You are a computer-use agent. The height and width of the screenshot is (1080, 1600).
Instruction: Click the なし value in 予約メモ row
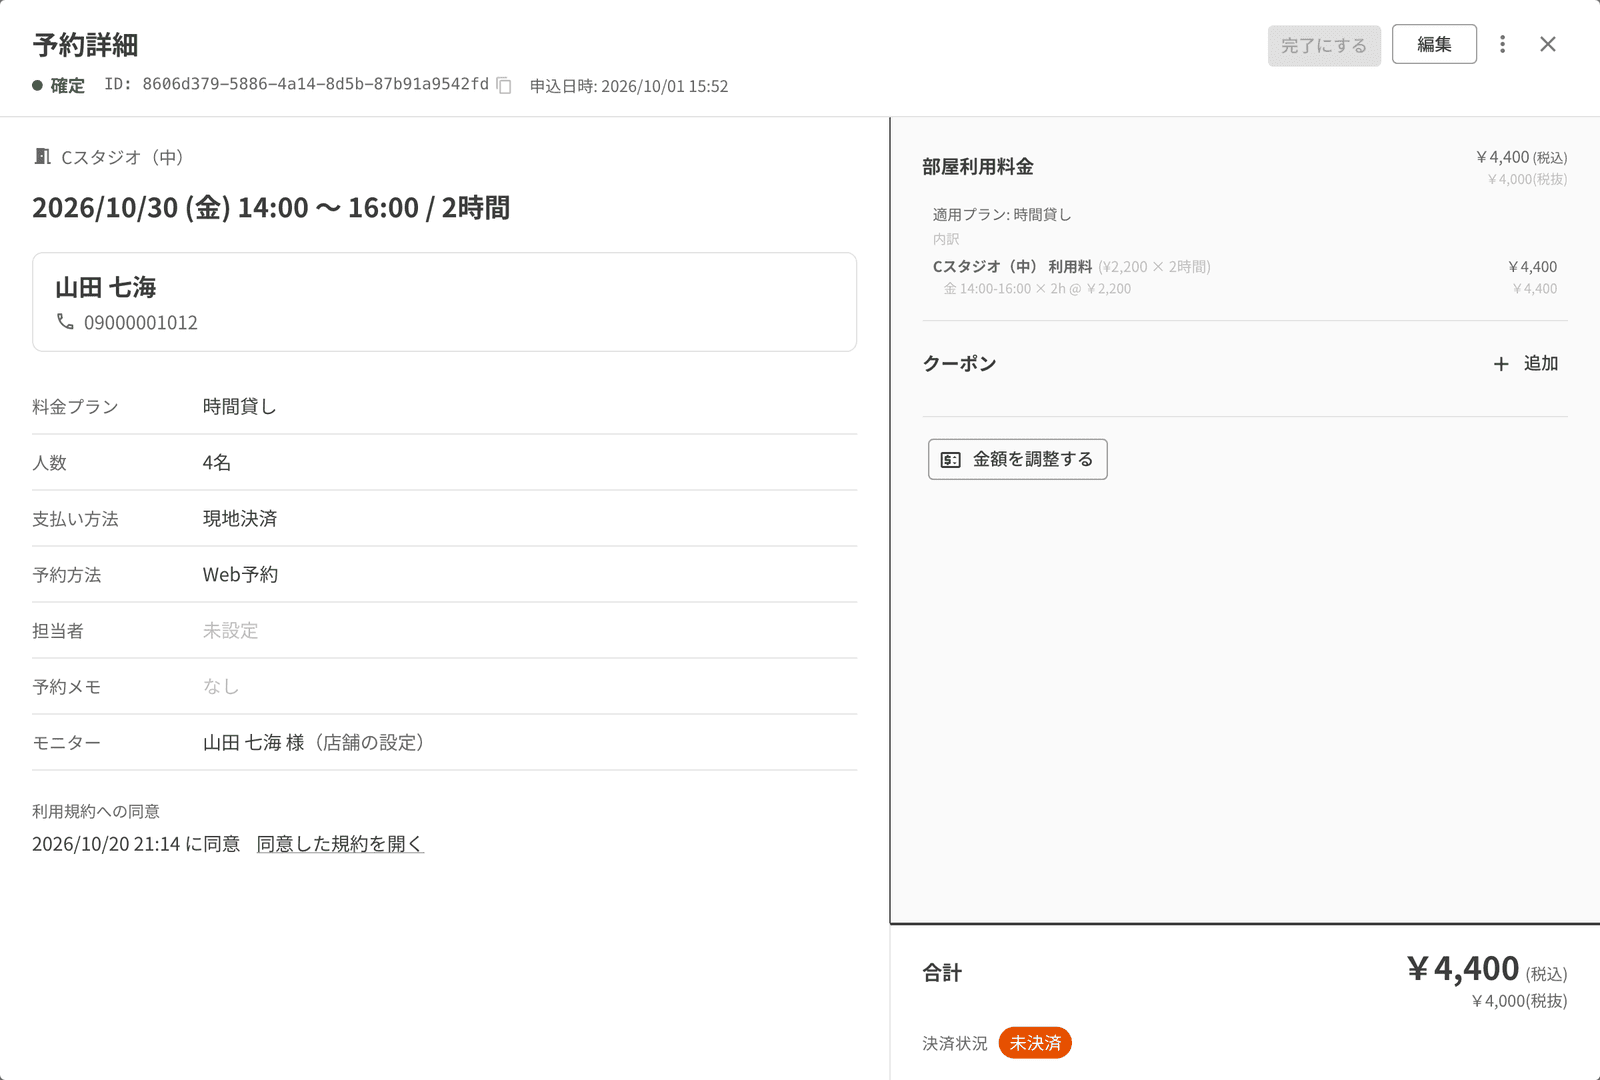tap(221, 686)
